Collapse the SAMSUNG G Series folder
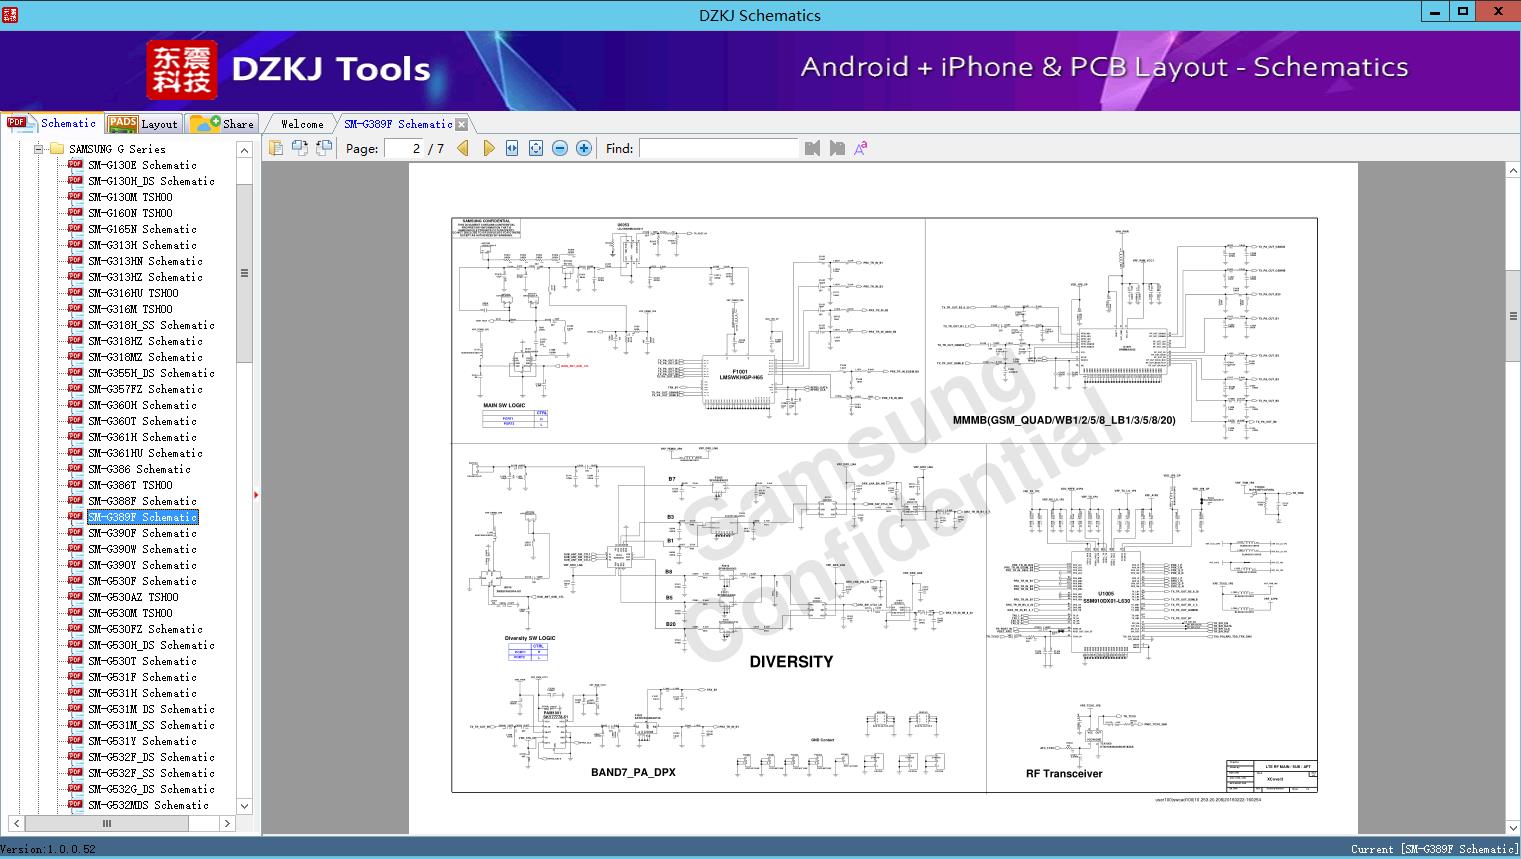 click(x=39, y=149)
